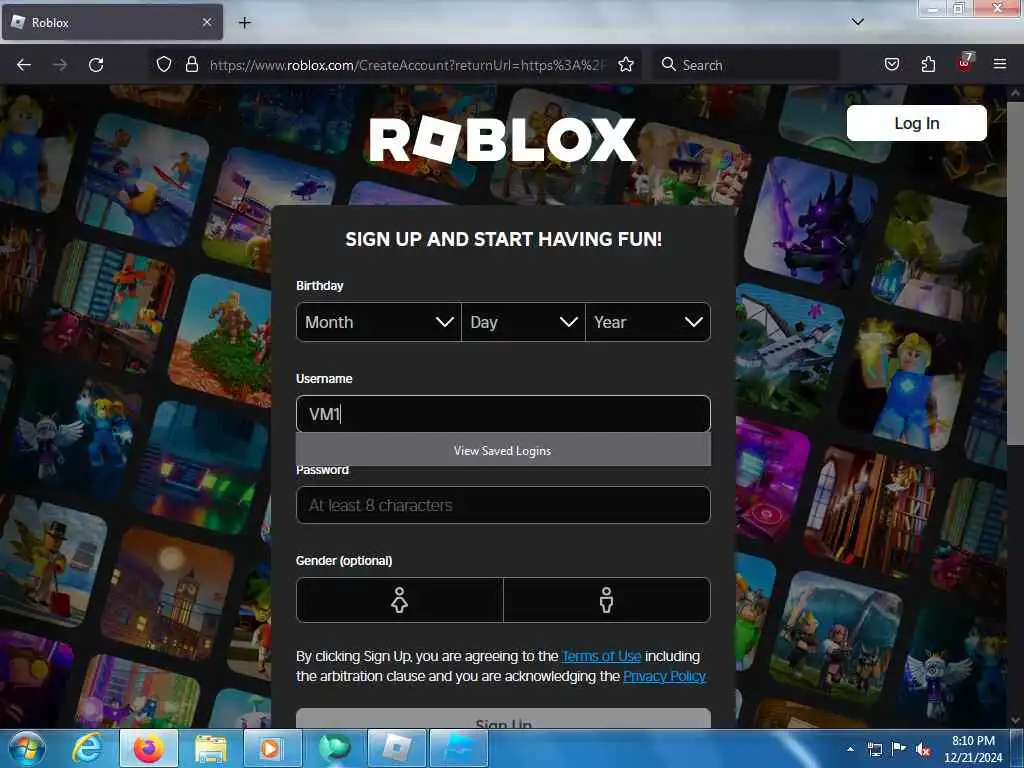Go forward with the browser forward arrow

(x=60, y=65)
